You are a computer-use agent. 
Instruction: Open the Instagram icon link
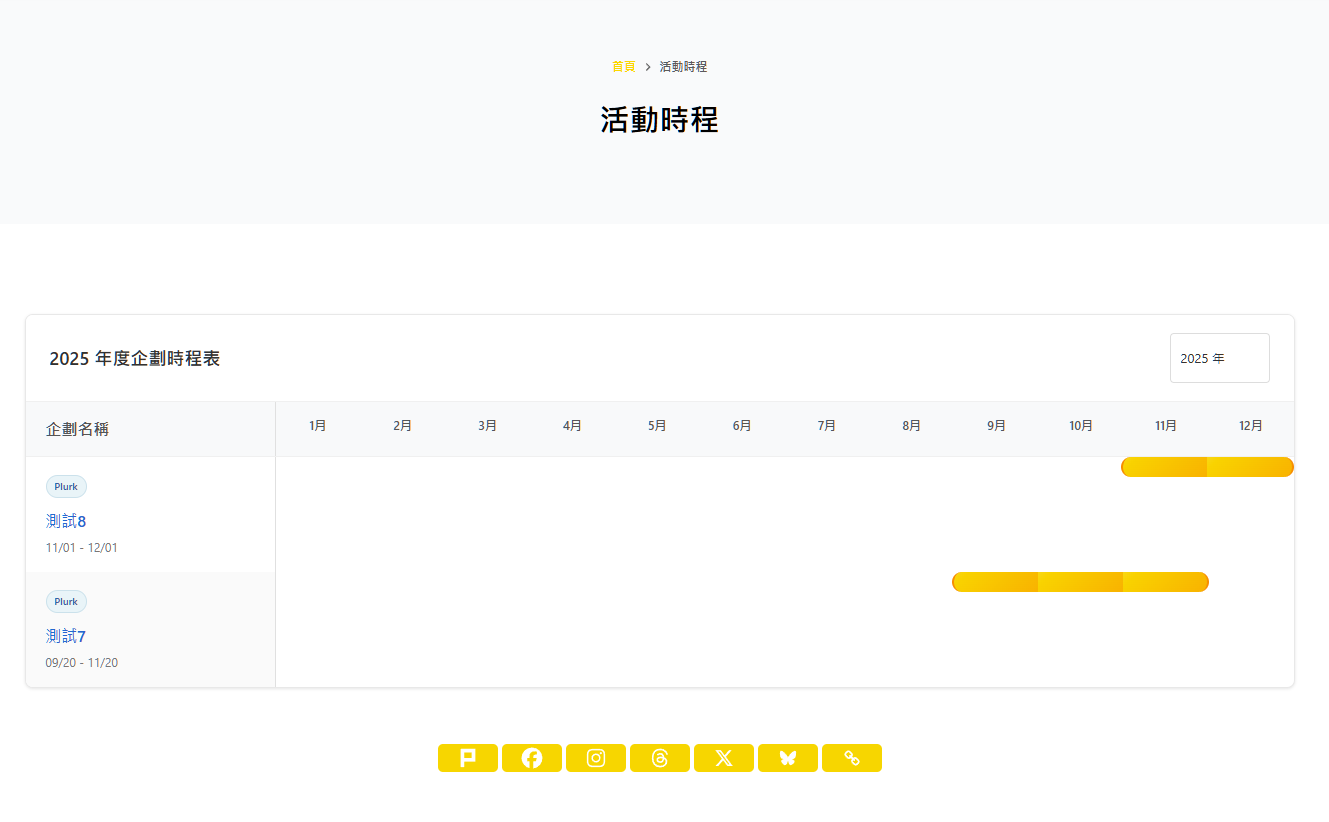(x=595, y=758)
